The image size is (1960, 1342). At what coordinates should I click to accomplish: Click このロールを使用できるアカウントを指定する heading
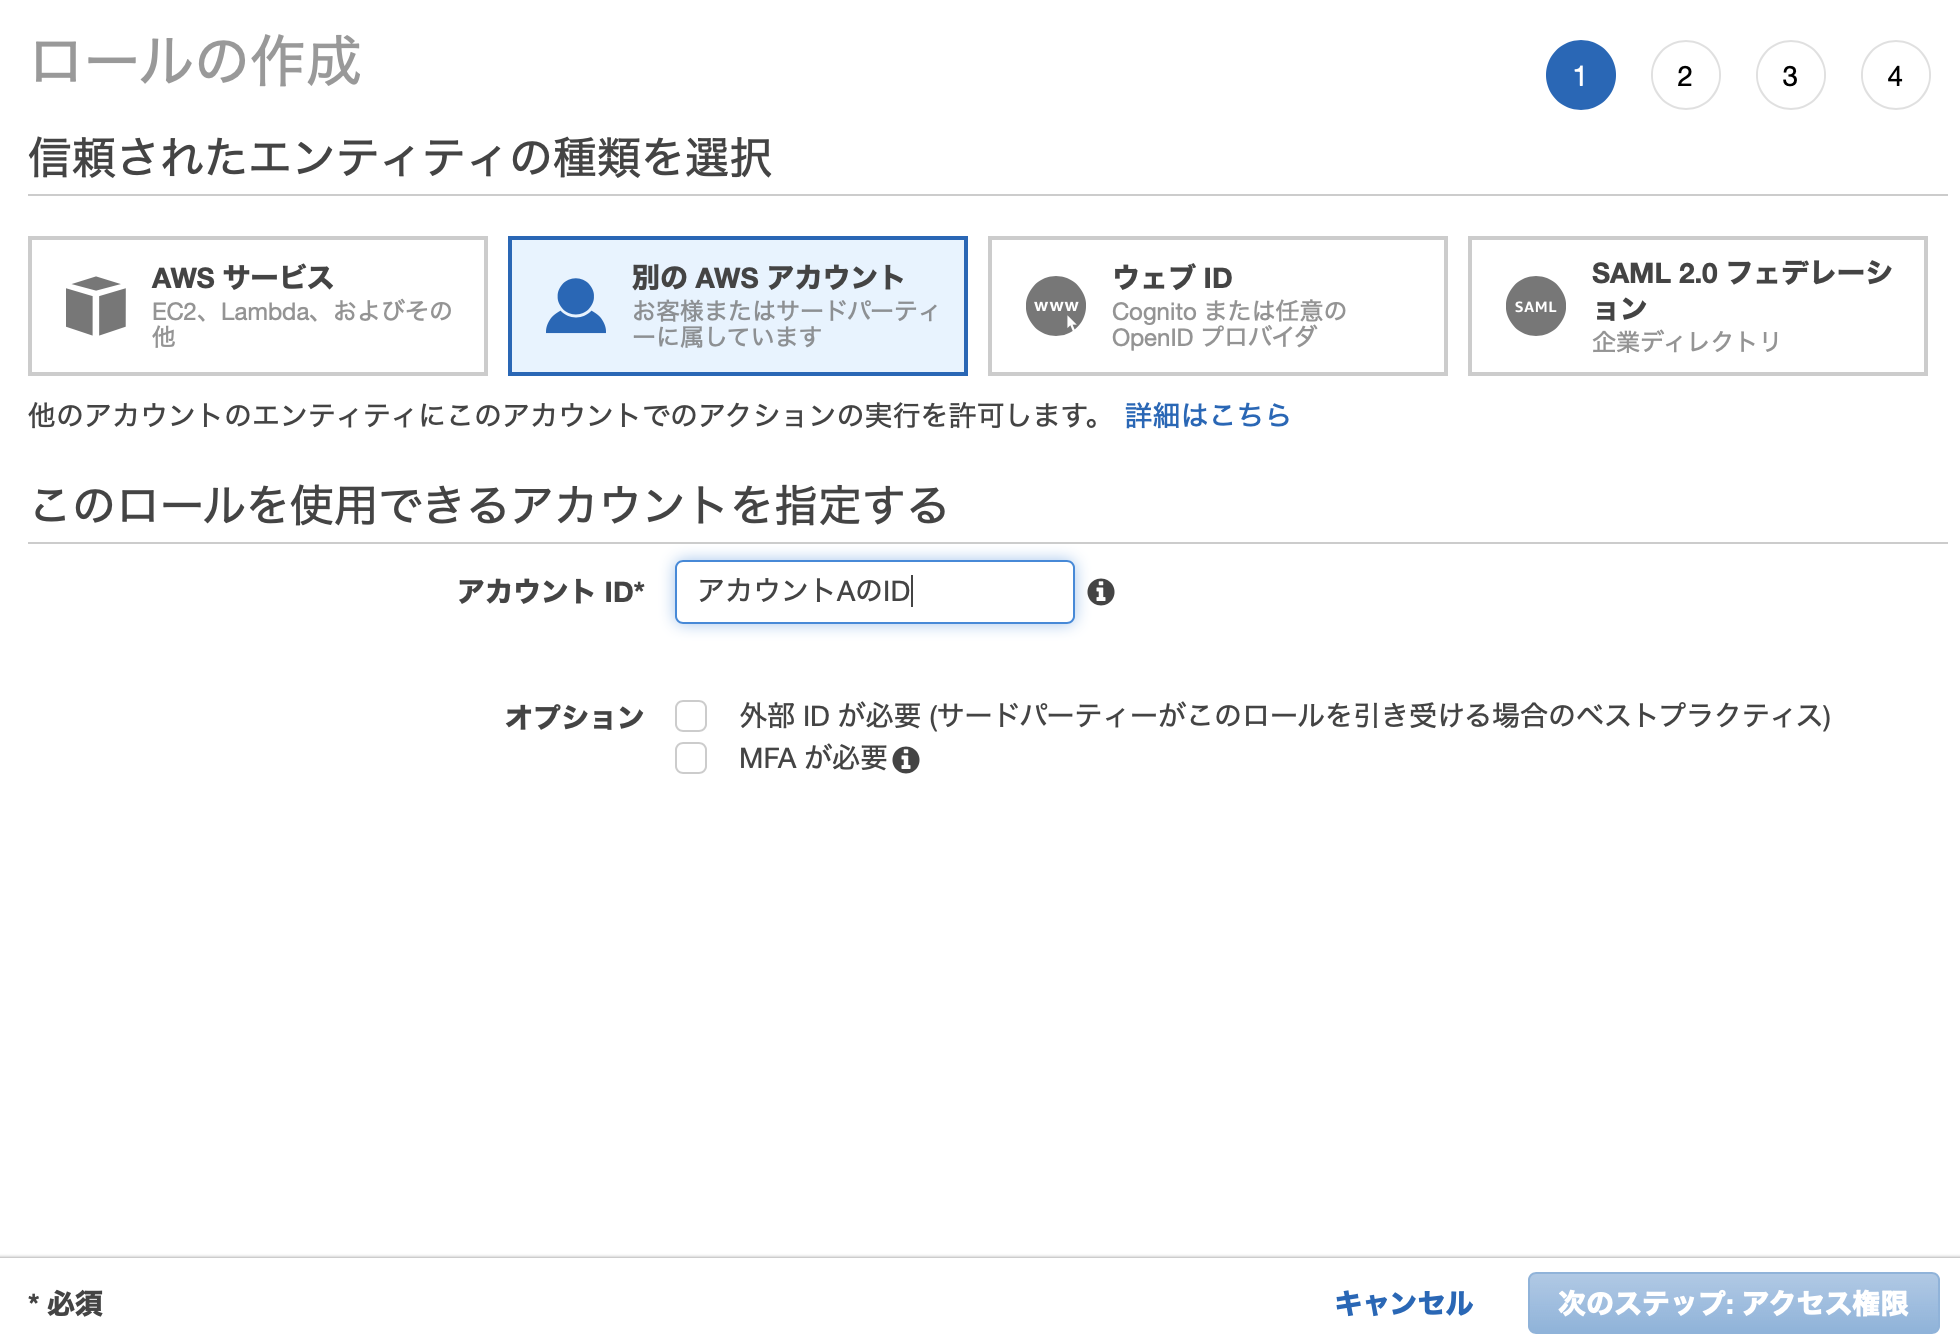489,505
